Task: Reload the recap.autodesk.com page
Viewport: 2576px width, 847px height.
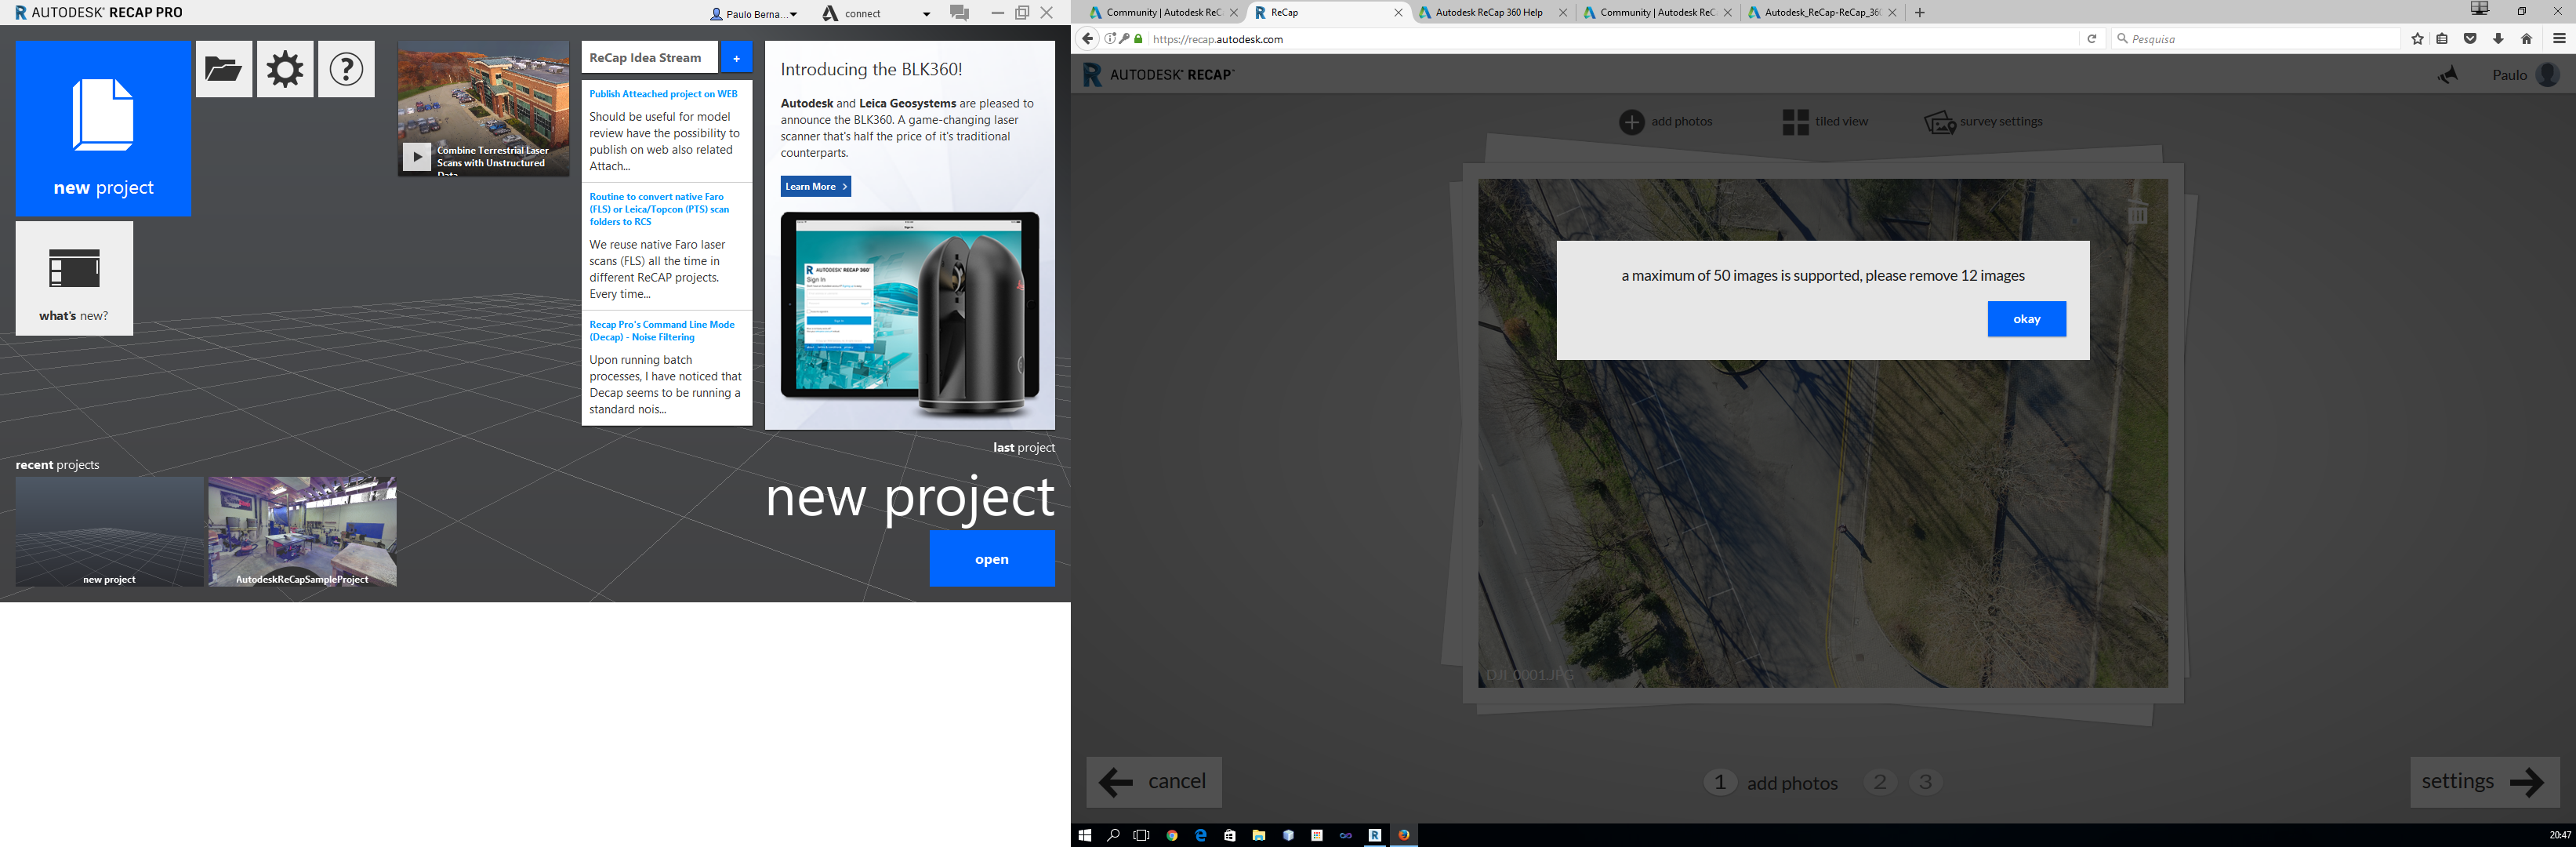Action: pos(2093,39)
